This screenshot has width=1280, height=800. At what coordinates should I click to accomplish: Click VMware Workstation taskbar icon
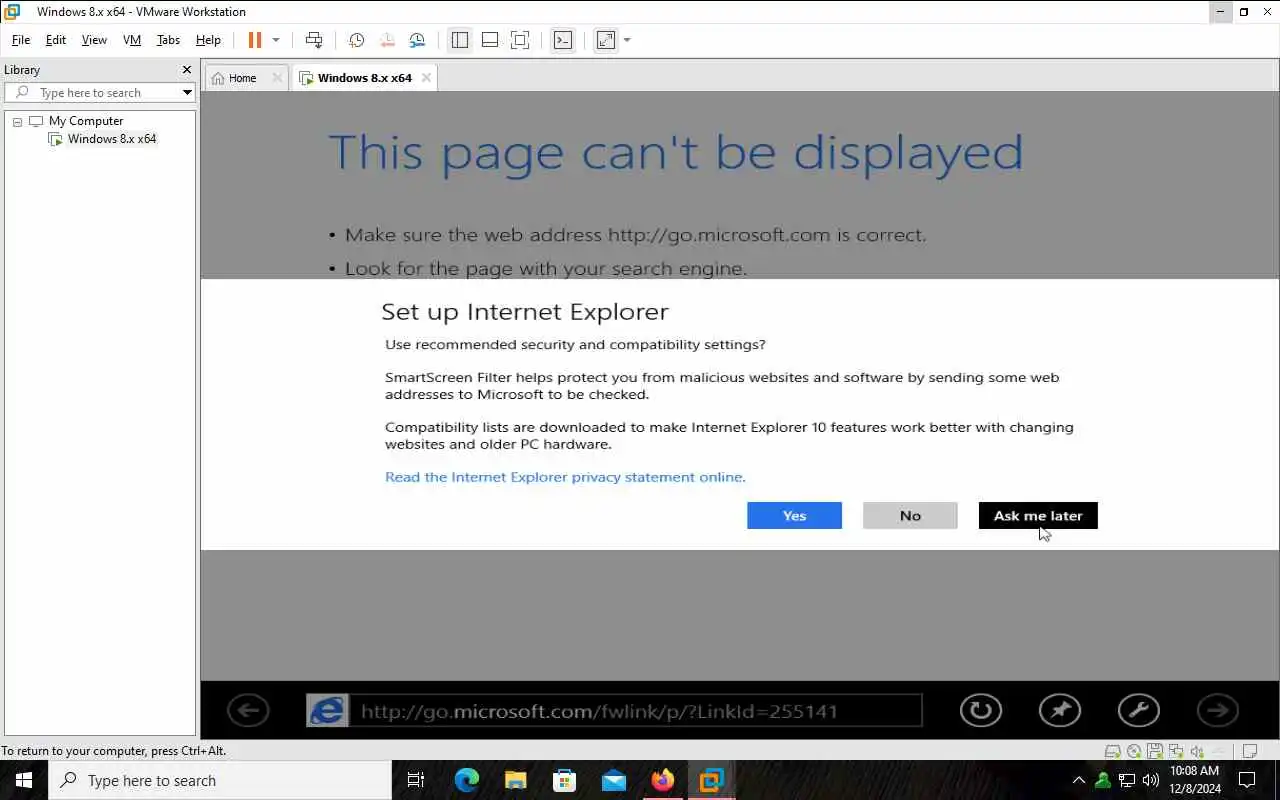tap(711, 780)
